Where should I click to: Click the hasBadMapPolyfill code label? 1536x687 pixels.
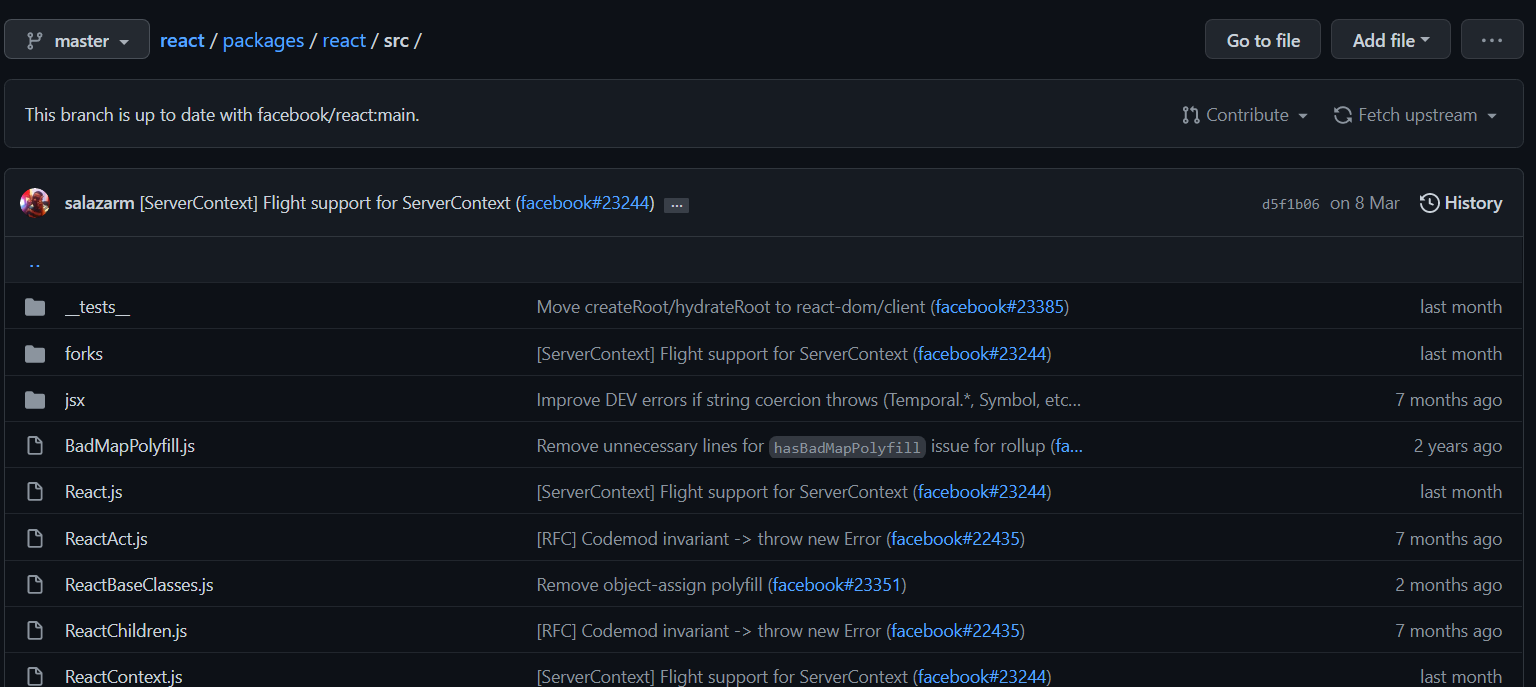(x=848, y=447)
